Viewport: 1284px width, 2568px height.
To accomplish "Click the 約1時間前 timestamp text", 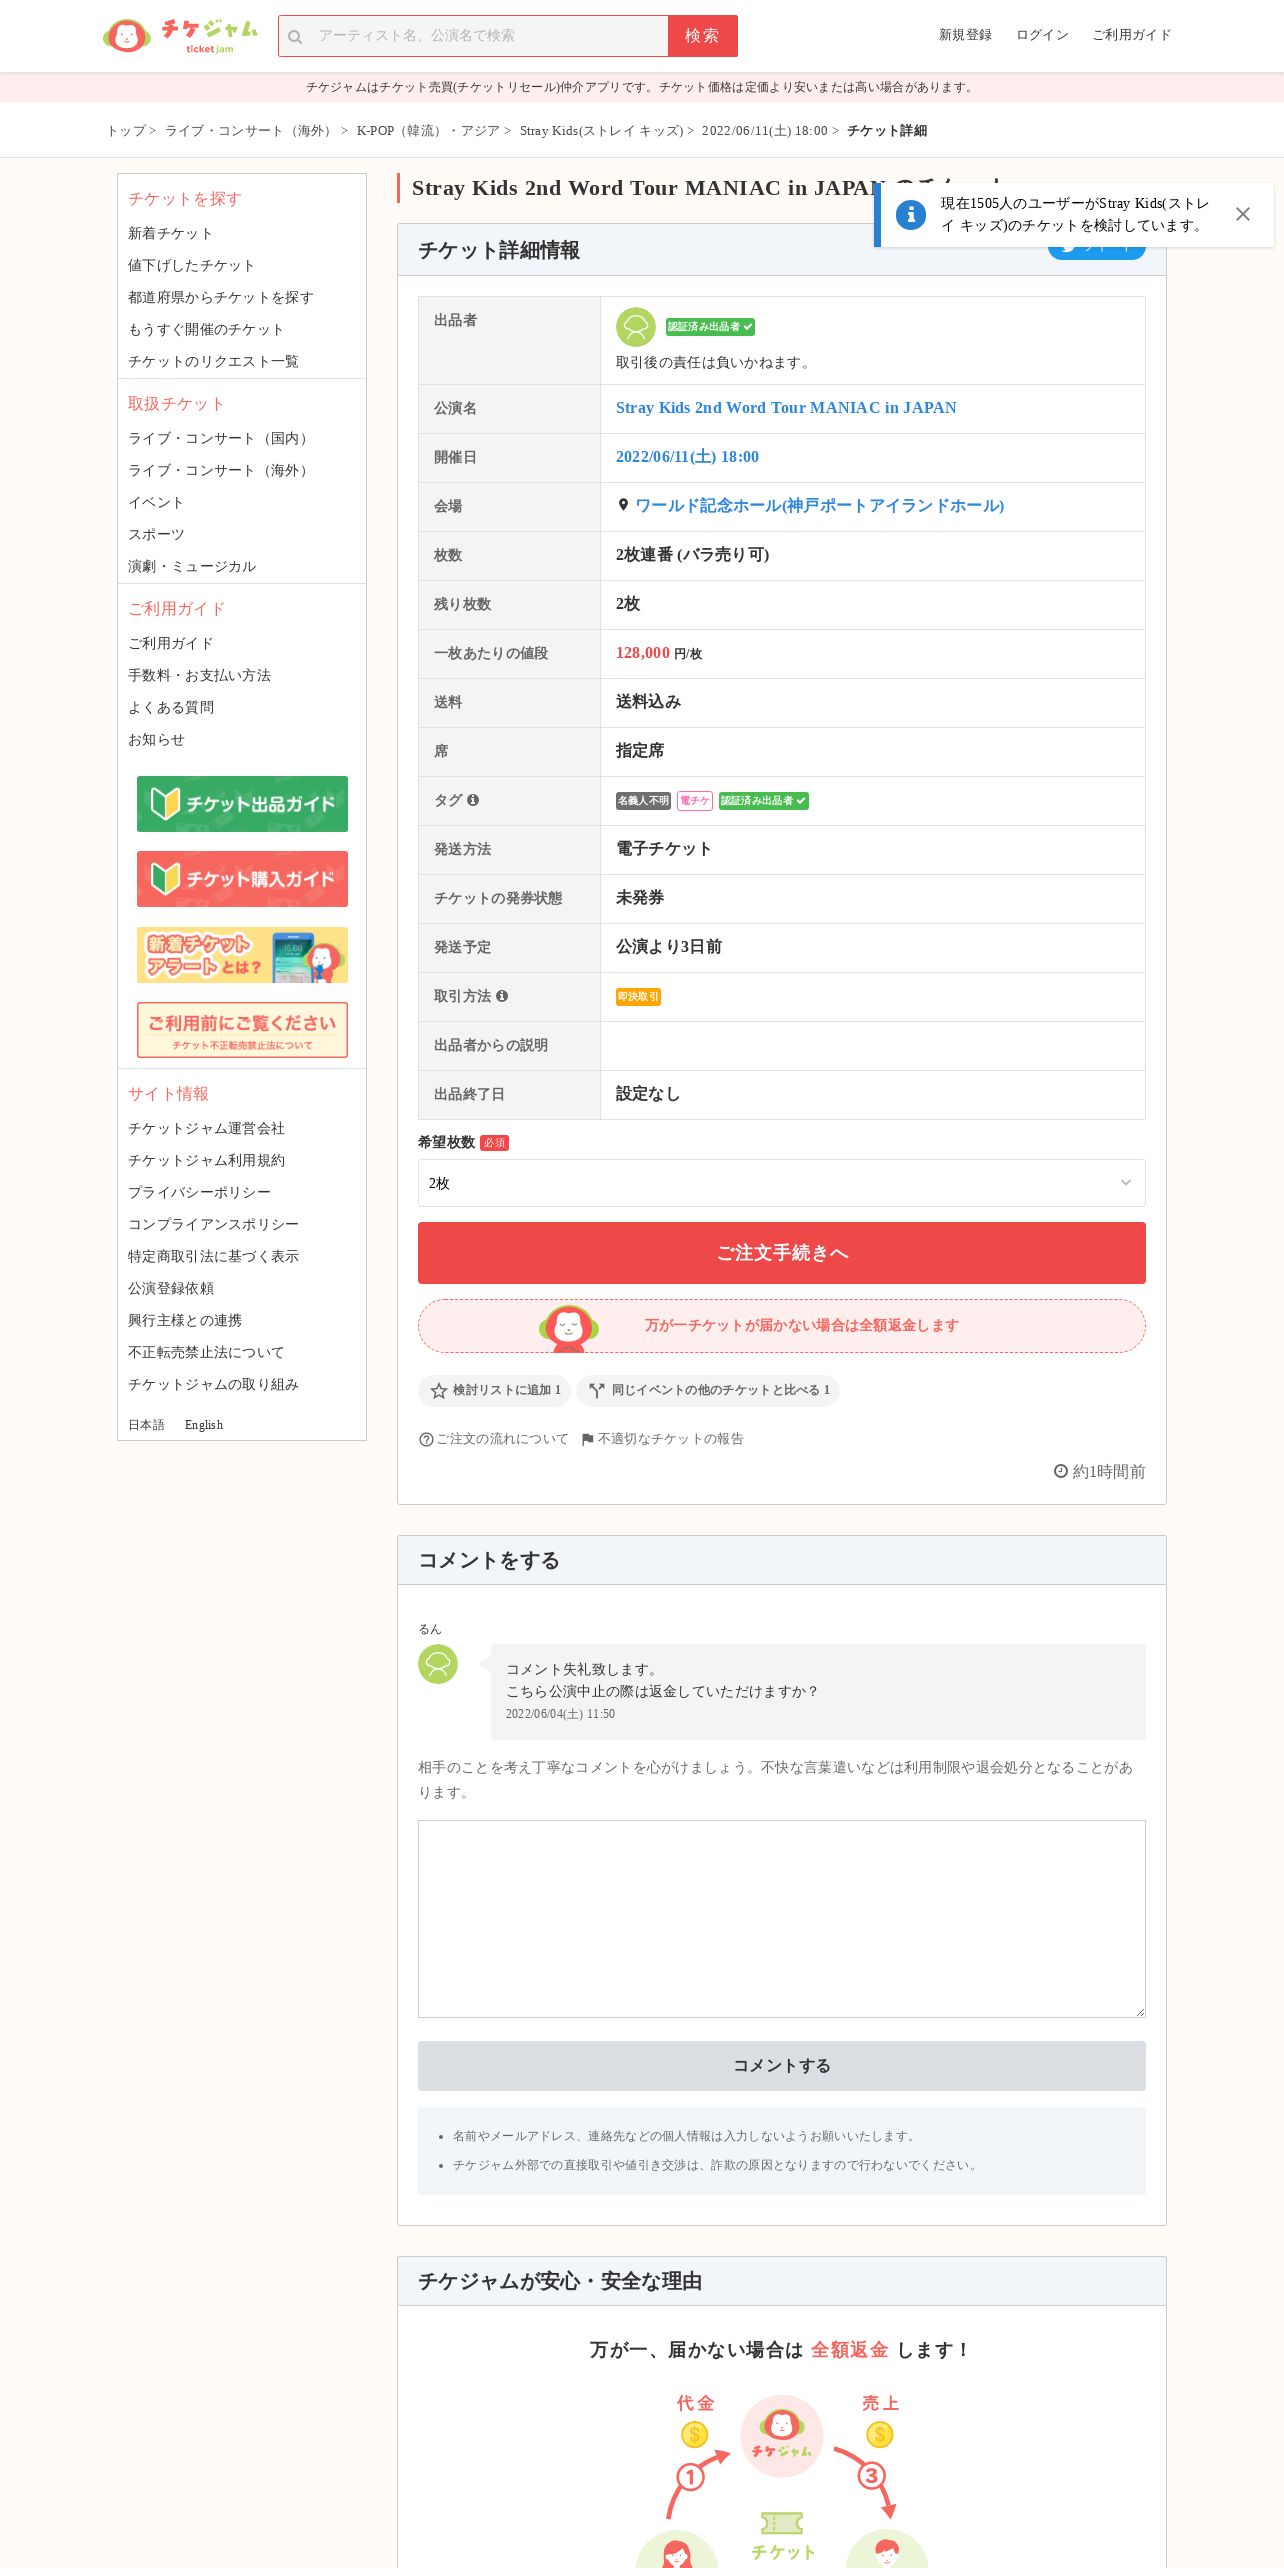I will [1109, 1472].
